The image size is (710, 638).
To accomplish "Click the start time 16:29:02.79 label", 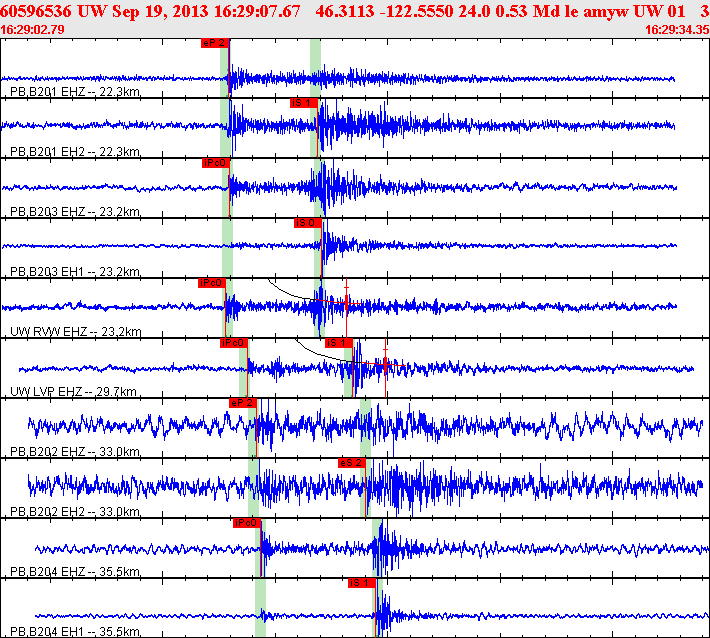I will click(34, 30).
